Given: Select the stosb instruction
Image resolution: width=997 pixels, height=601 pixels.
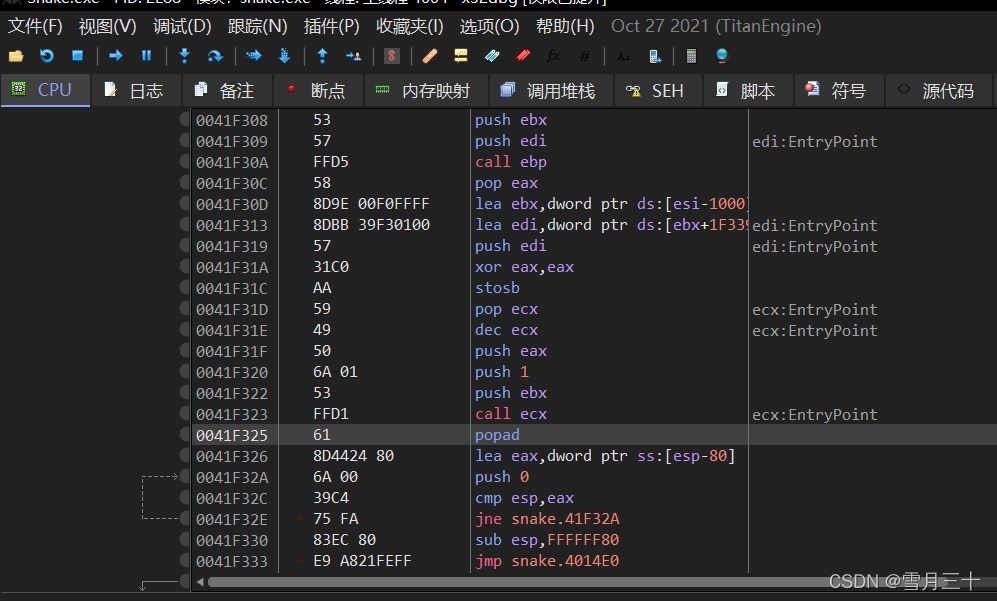Looking at the screenshot, I should pos(497,288).
